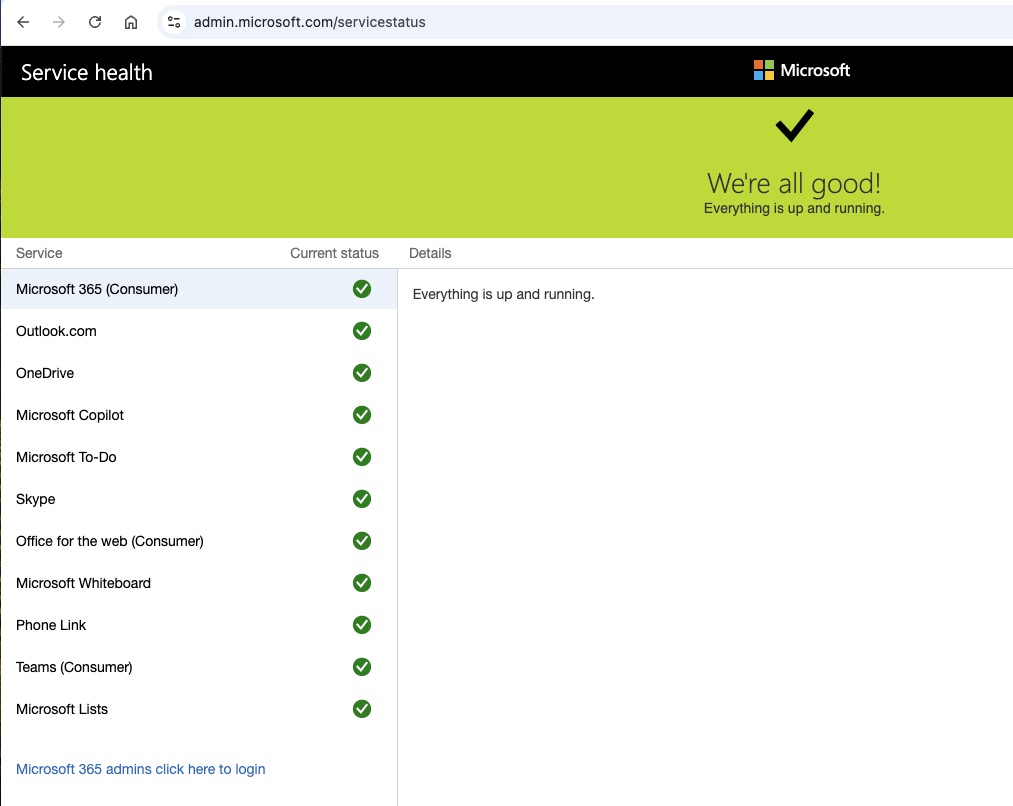Viewport: 1013px width, 806px height.
Task: Select the OneDrive service
Action: pos(199,373)
